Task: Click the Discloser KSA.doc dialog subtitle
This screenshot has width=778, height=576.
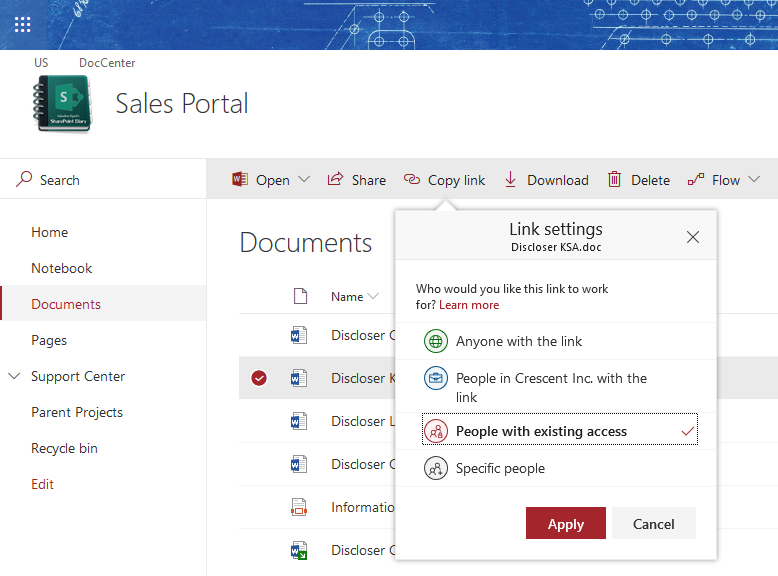Action: pos(556,247)
